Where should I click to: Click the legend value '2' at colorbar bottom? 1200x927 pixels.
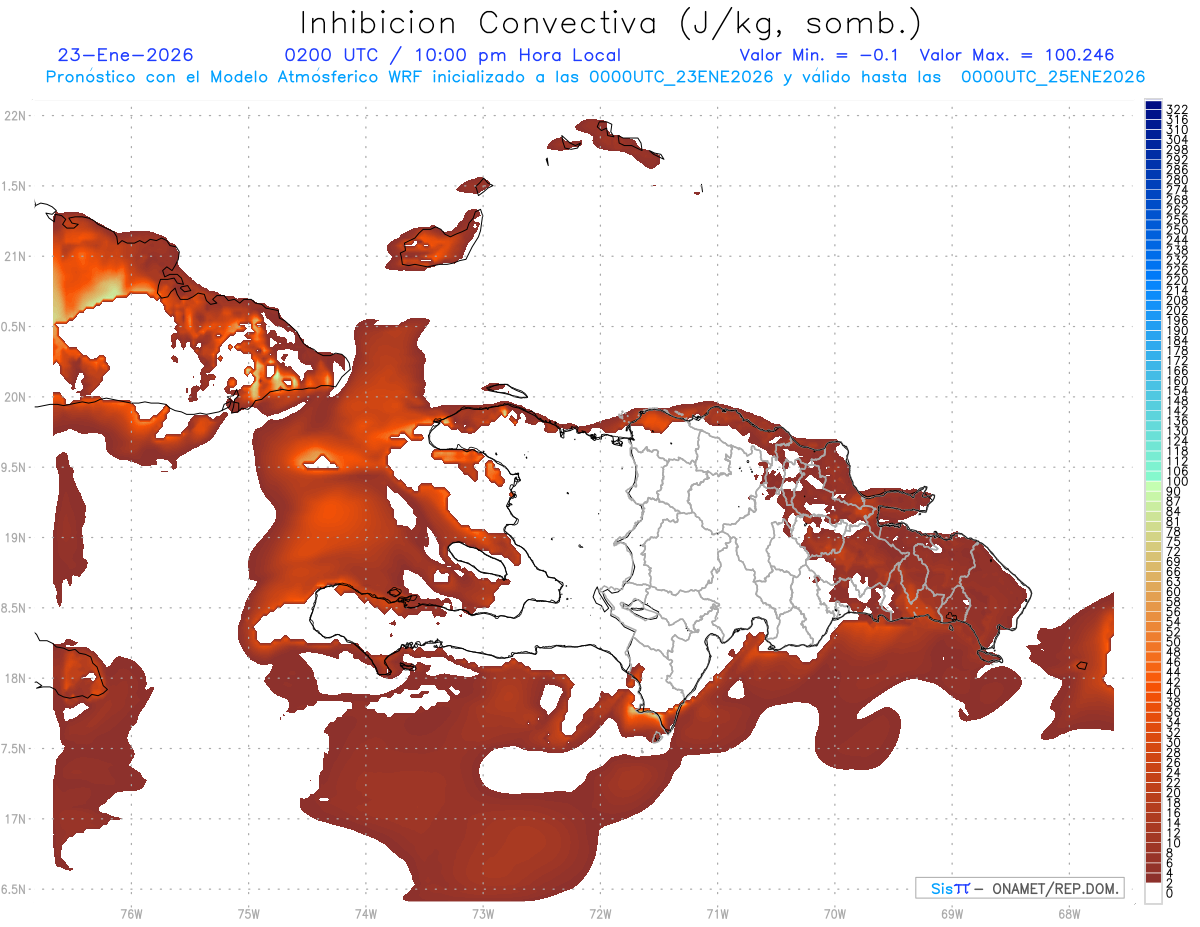1170,882
